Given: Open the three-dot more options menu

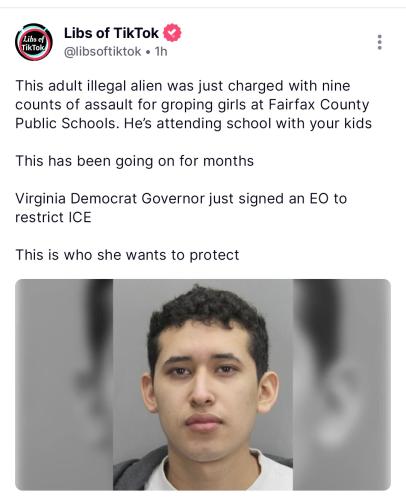Looking at the screenshot, I should (x=379, y=42).
